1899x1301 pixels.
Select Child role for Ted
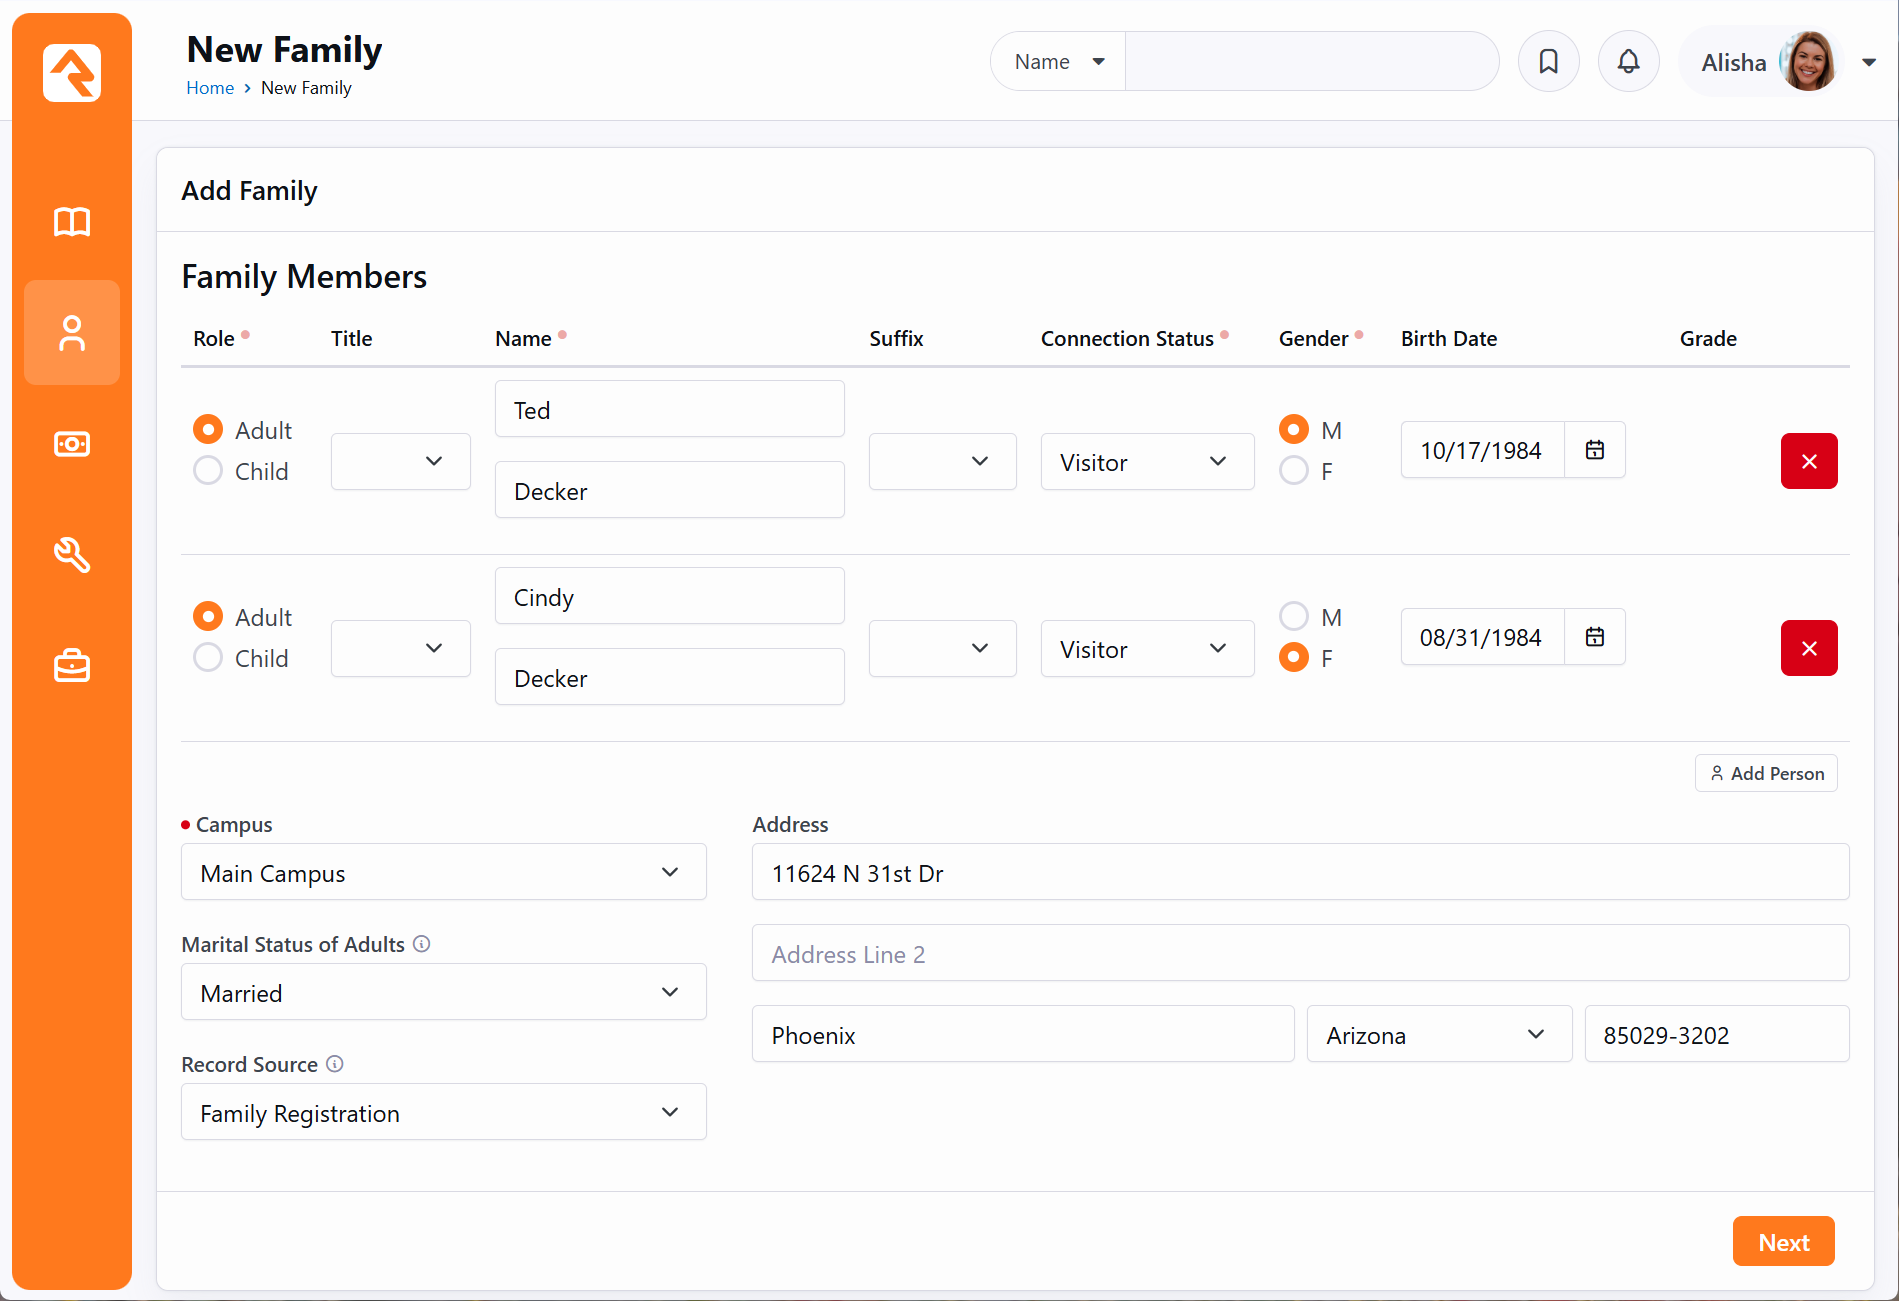point(208,471)
